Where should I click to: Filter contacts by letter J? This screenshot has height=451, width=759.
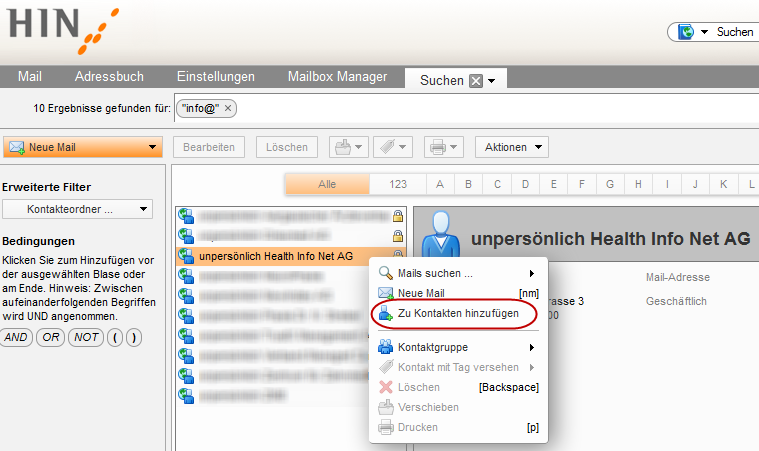click(x=695, y=184)
